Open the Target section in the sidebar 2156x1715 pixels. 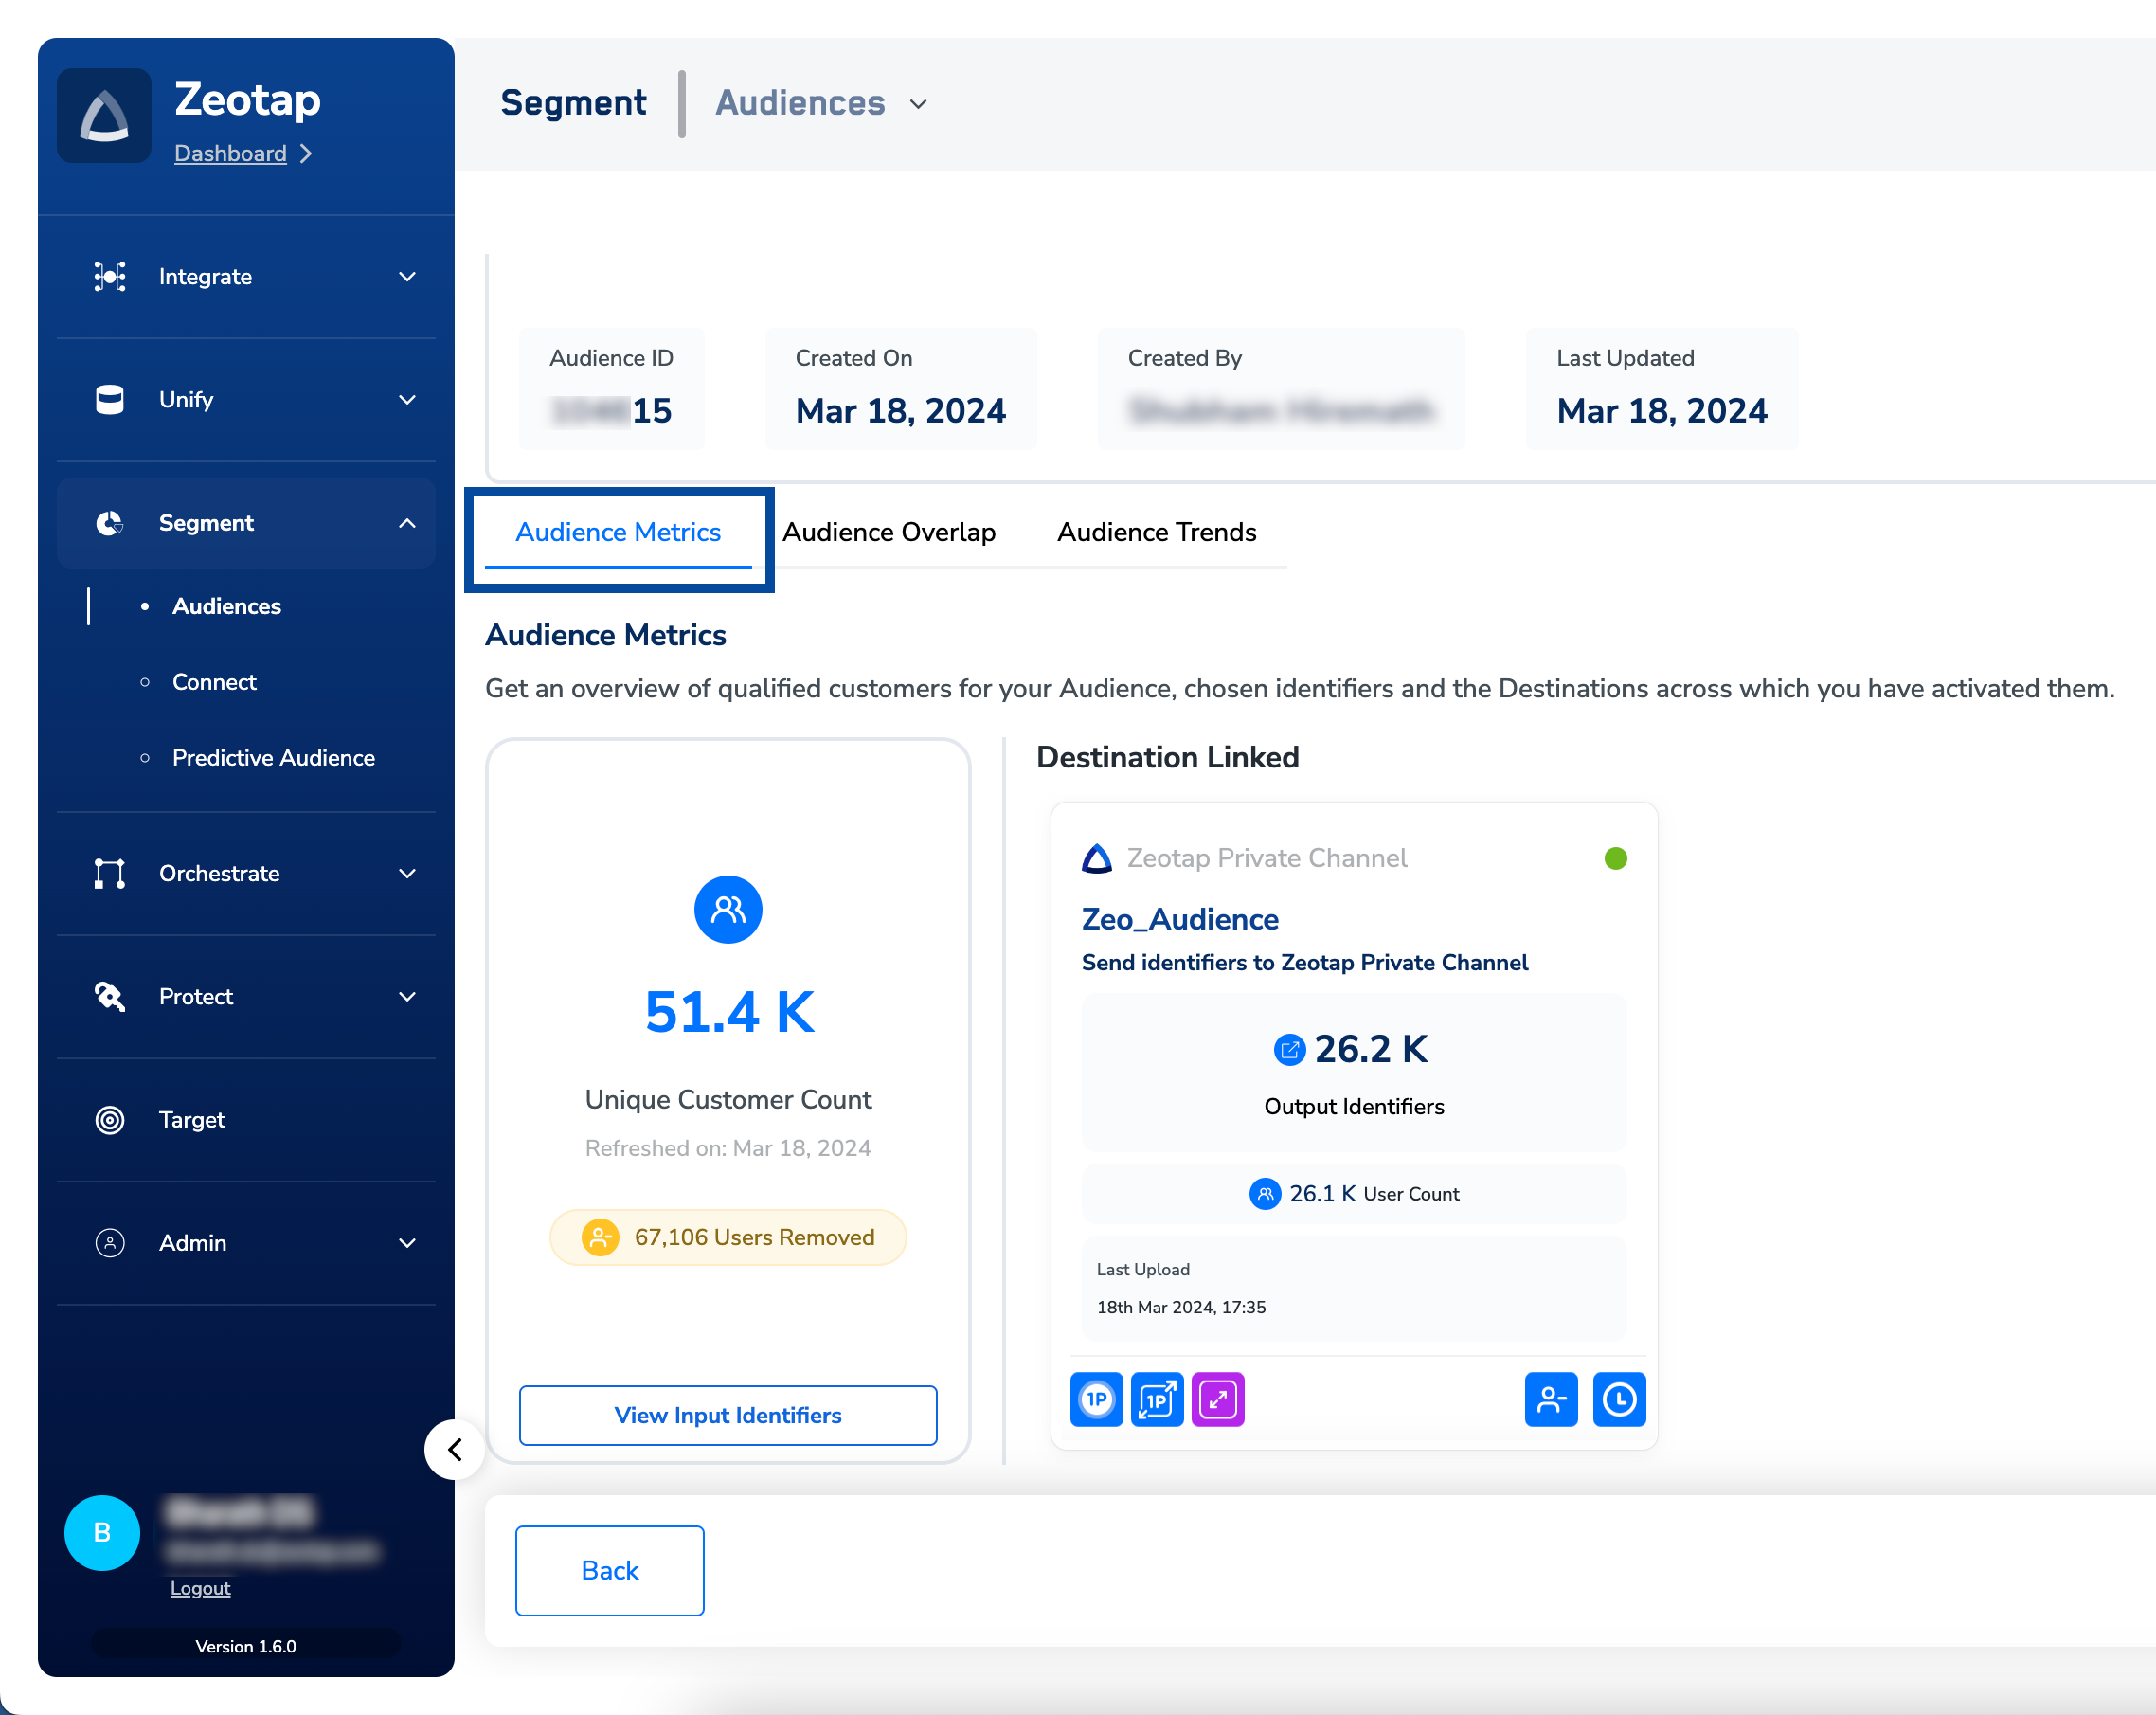191,1119
